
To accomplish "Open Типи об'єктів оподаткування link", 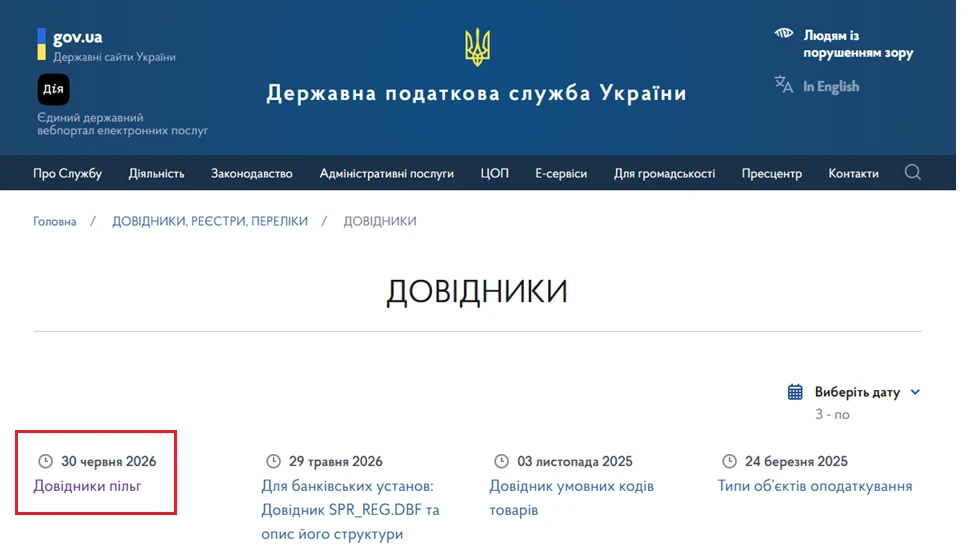I will coord(815,485).
